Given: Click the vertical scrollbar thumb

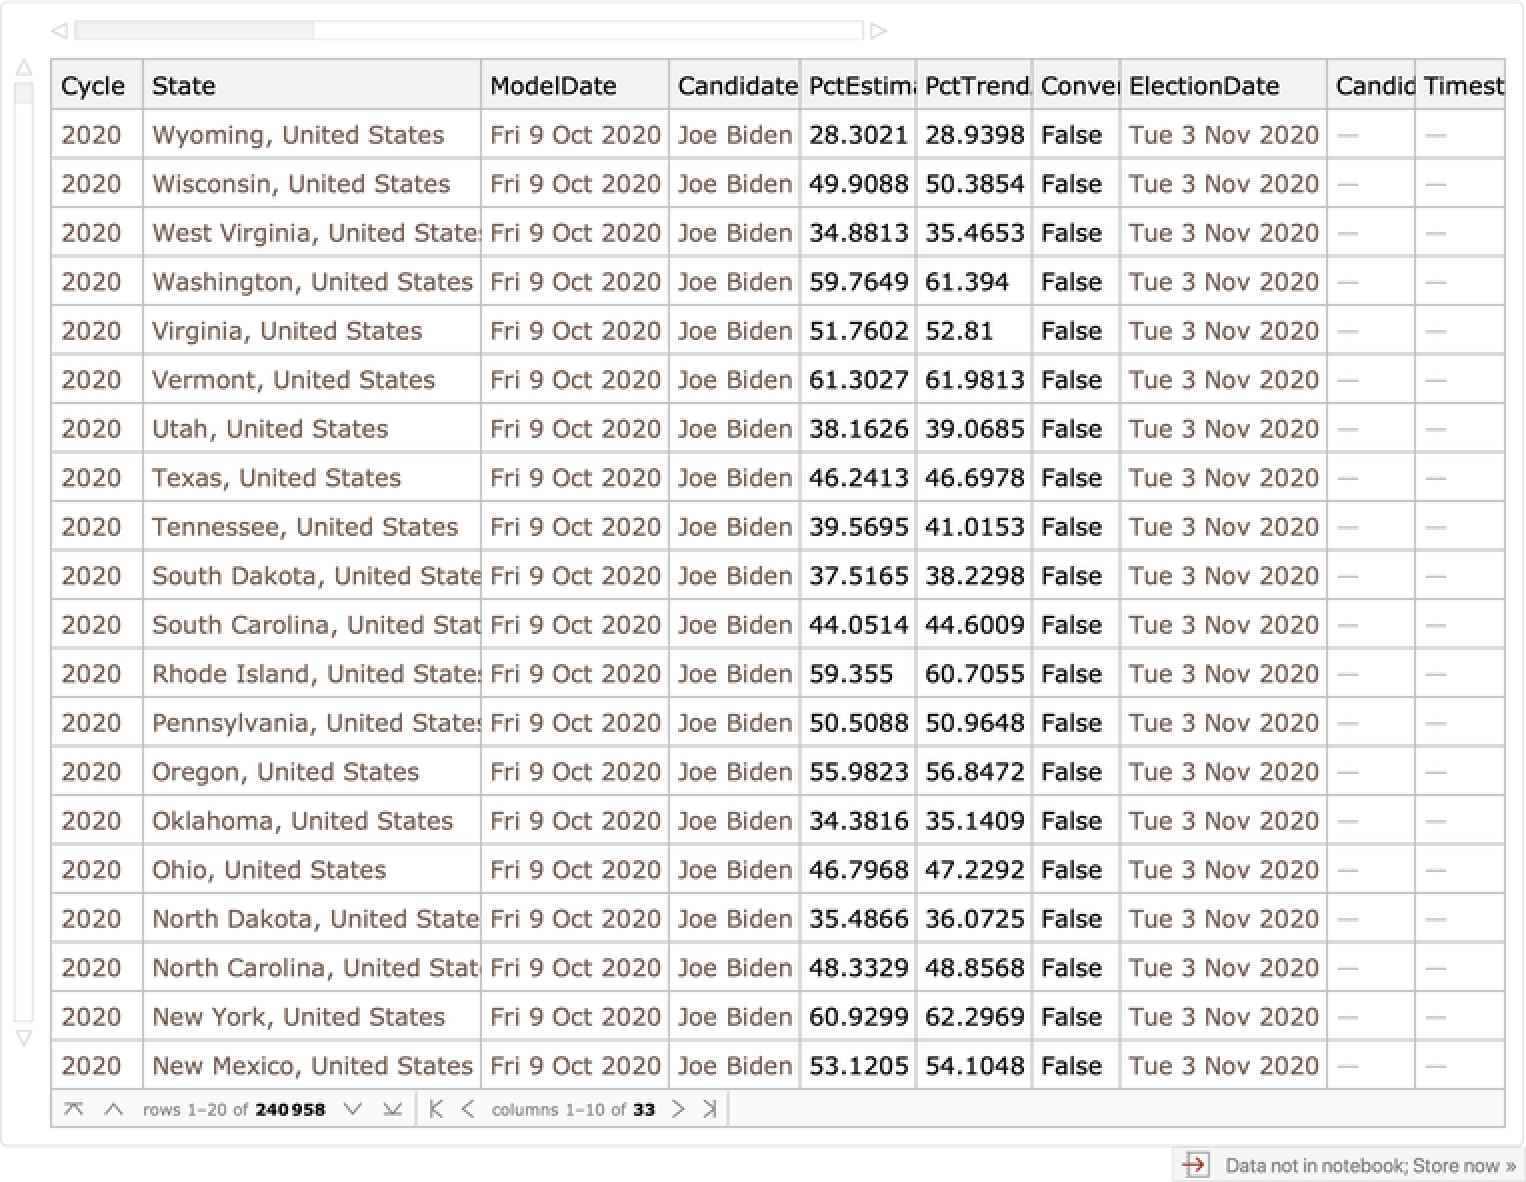Looking at the screenshot, I should coord(24,94).
